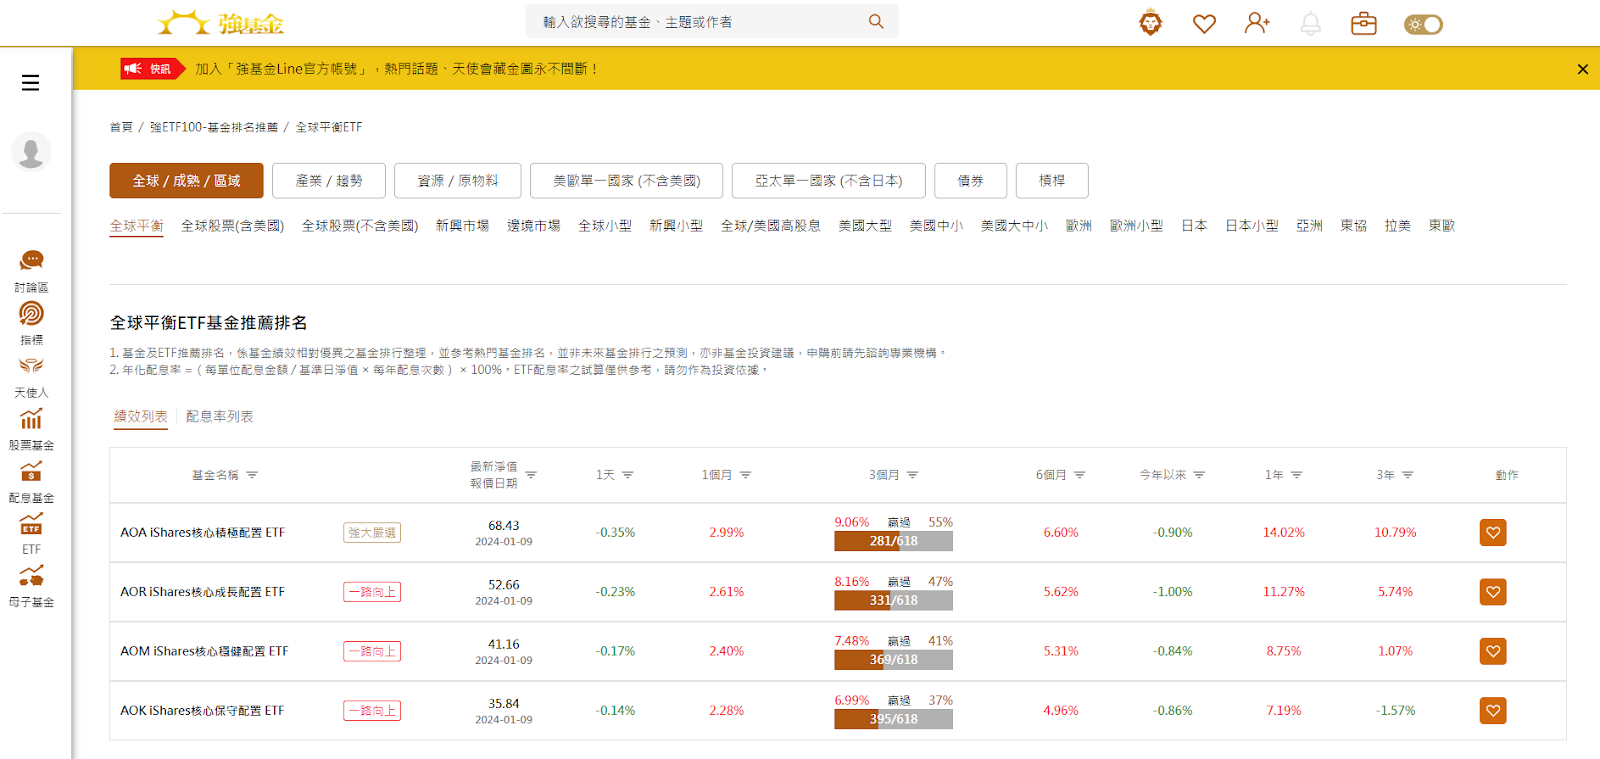The height and width of the screenshot is (759, 1600).
Task: Select the 全球 / 成熟 / 區域 category
Action: [186, 181]
